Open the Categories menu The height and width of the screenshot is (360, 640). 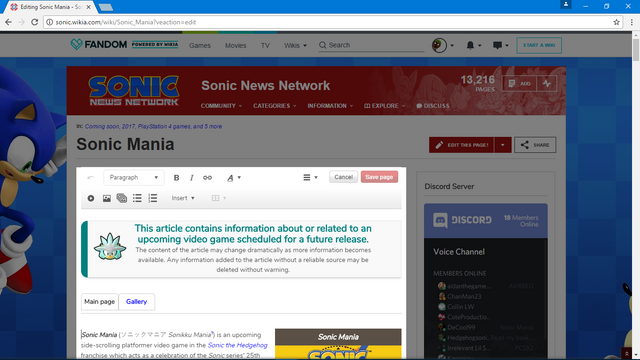[x=274, y=106]
